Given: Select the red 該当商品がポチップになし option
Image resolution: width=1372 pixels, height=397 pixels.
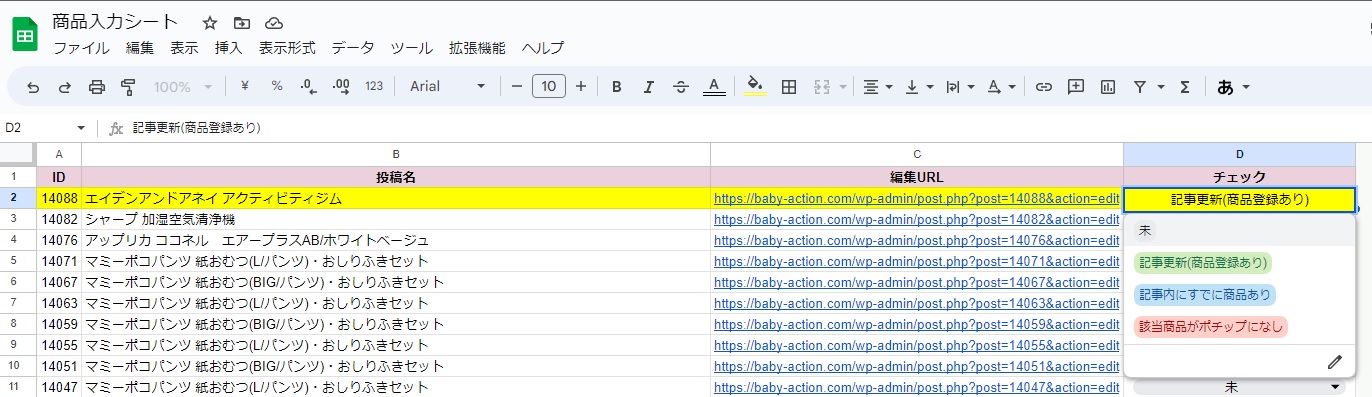Looking at the screenshot, I should click(x=1211, y=326).
